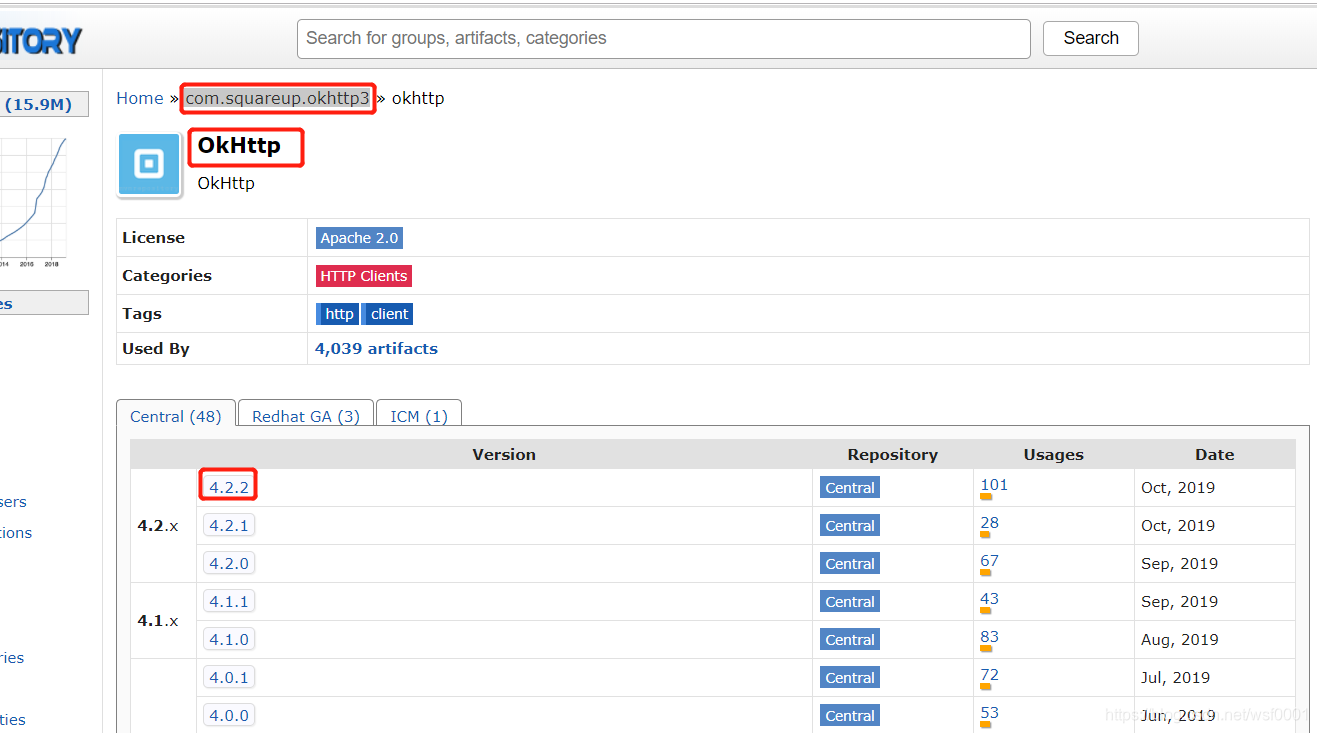This screenshot has height=733, width=1317.
Task: Open the 28 usages link
Action: pyautogui.click(x=989, y=523)
